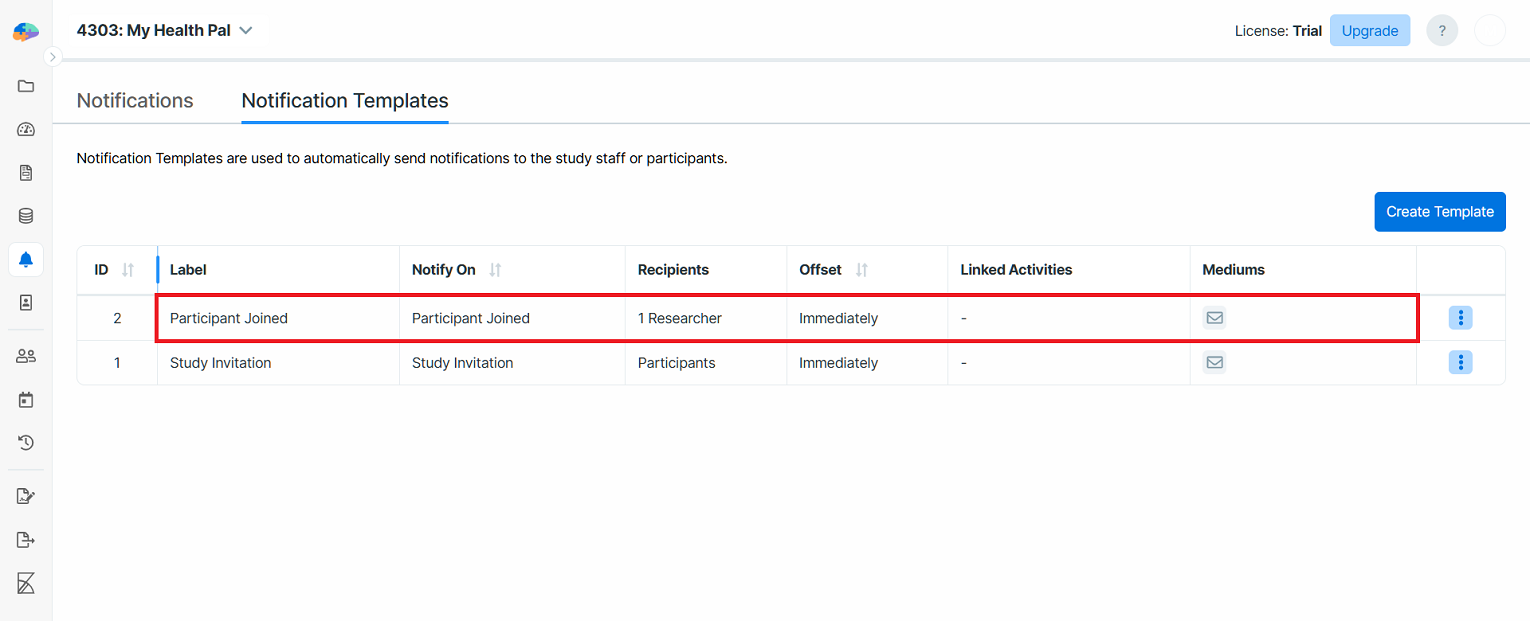
Task: Open the calendar icon in the sidebar
Action: click(25, 399)
